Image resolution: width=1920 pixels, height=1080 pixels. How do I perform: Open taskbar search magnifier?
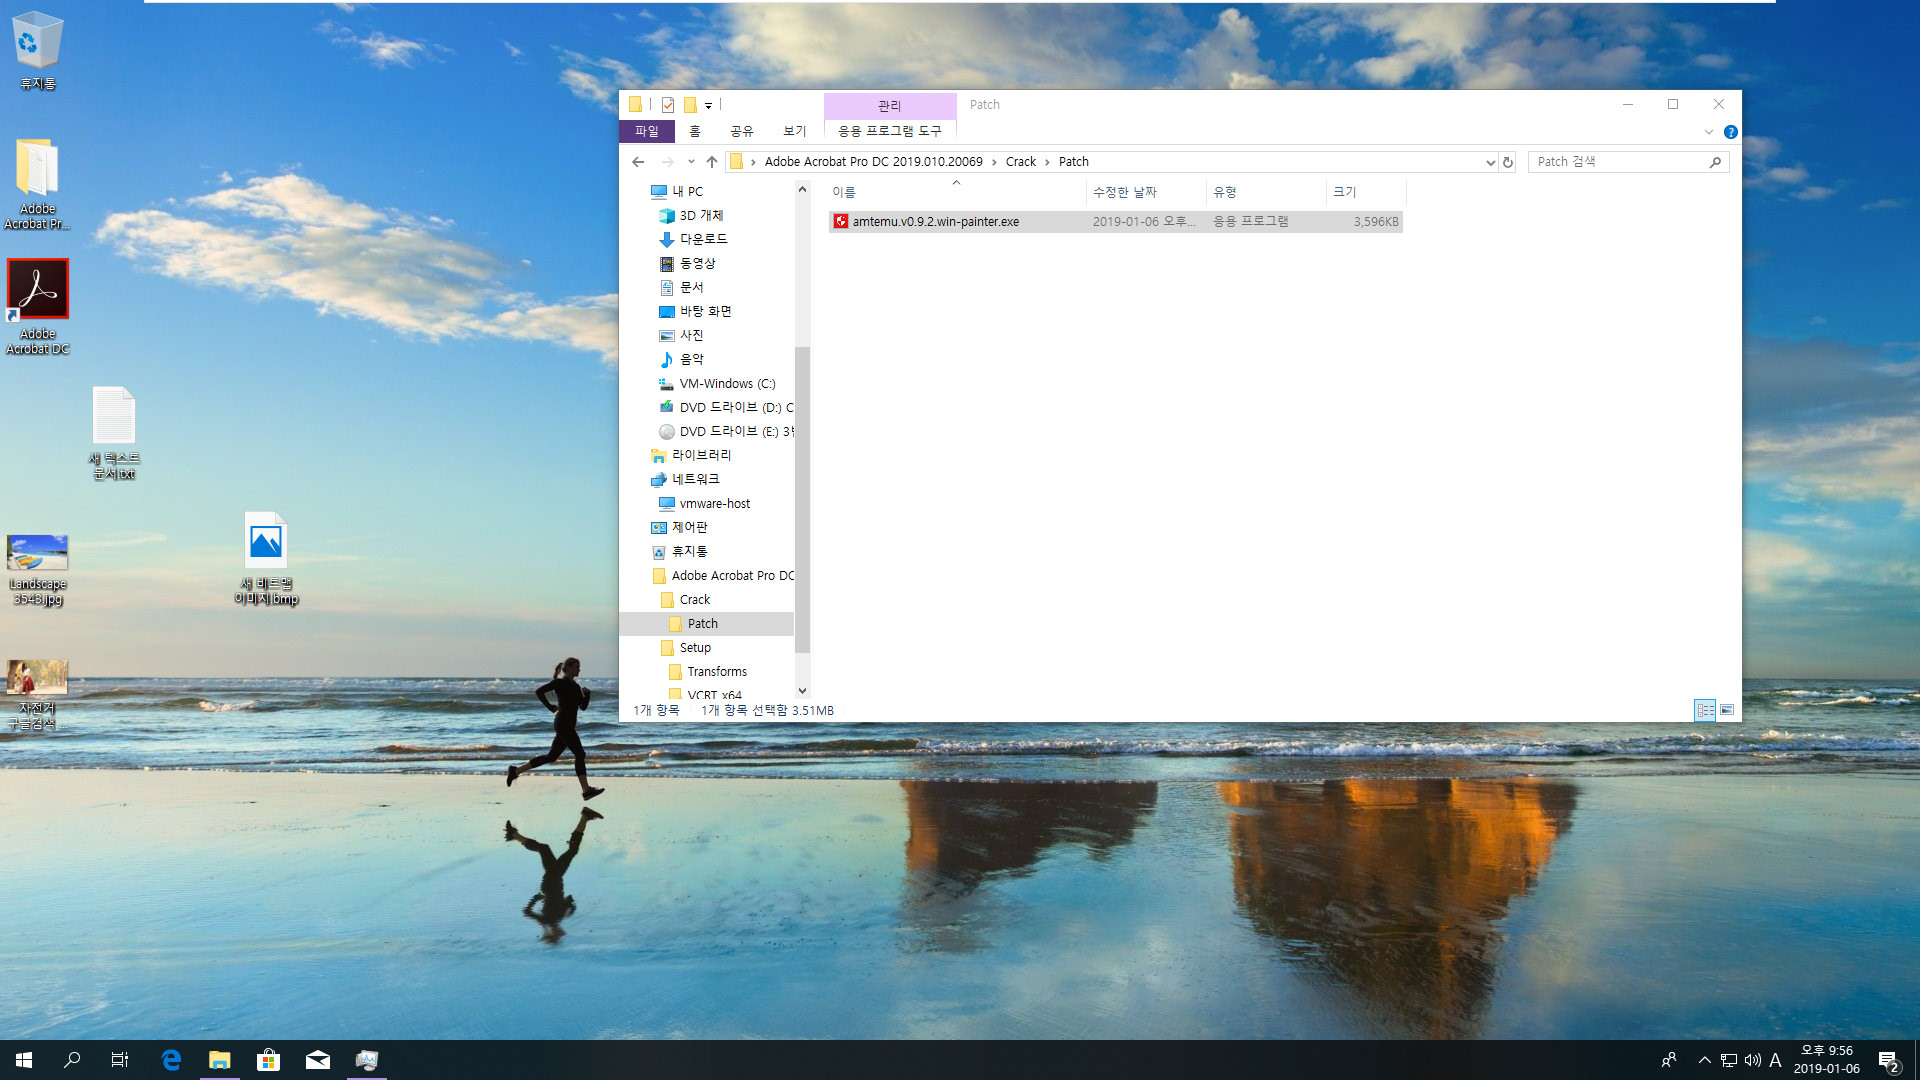click(72, 1060)
